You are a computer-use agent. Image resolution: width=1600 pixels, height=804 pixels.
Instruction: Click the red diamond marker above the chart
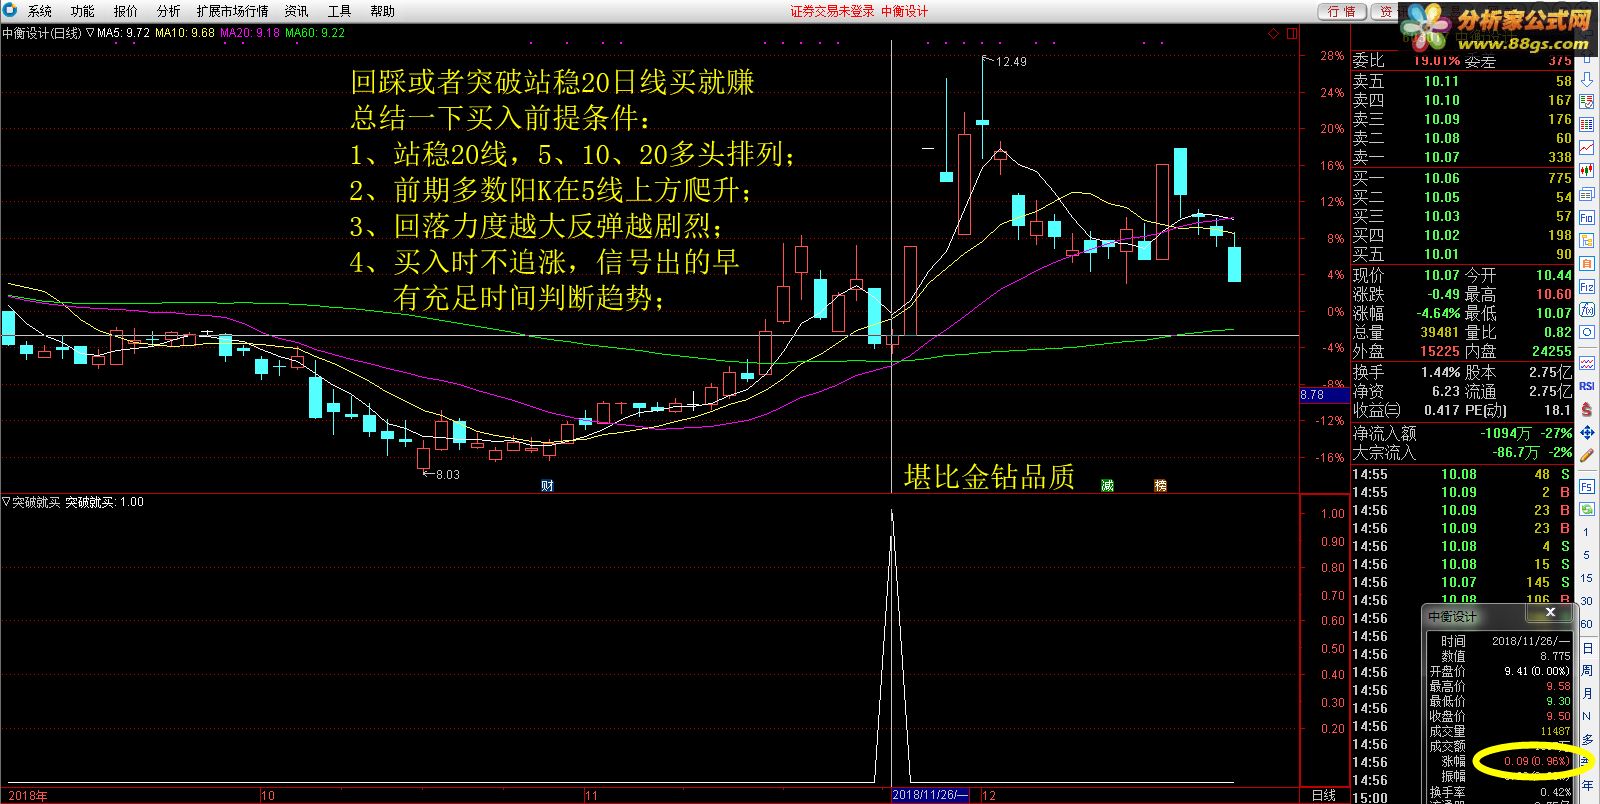click(x=1274, y=33)
